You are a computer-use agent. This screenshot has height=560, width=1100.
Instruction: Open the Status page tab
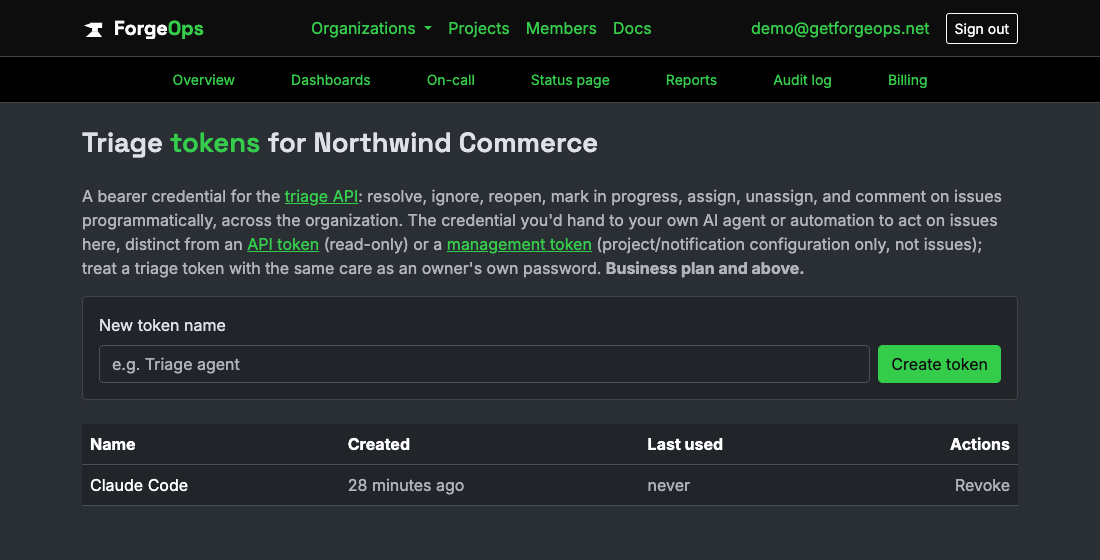pyautogui.click(x=570, y=80)
